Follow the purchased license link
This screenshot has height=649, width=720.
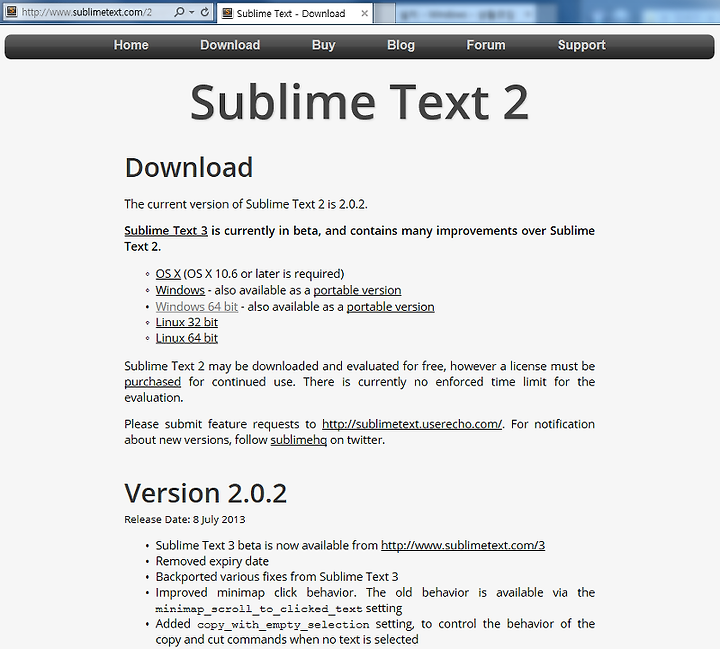[x=152, y=382]
